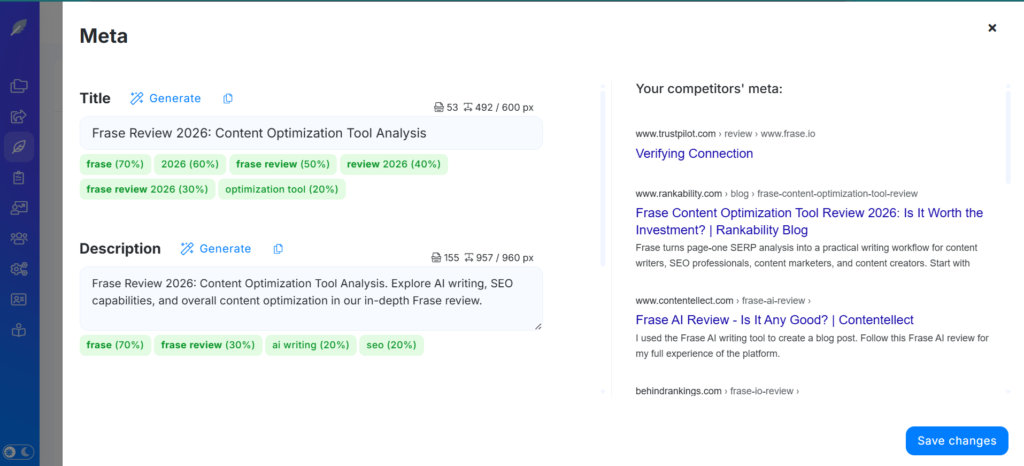Click the 'frase review 2026 (30%)' tag
Screen dimensions: 1024x466
(x=147, y=189)
